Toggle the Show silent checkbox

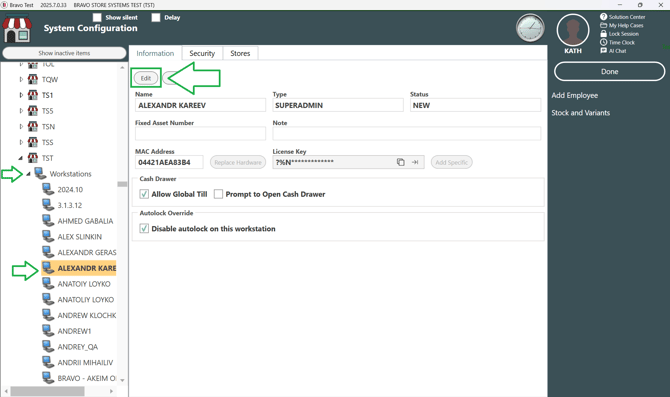97,18
